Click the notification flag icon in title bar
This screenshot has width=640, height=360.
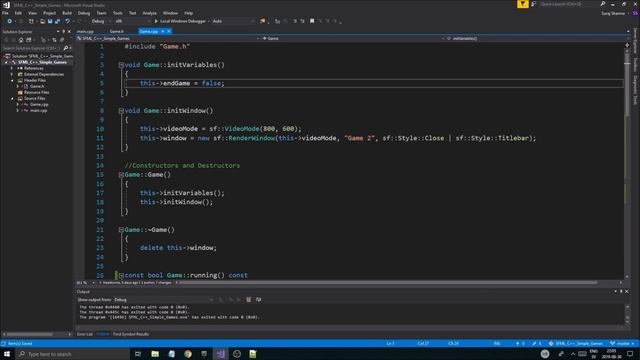[x=522, y=4]
